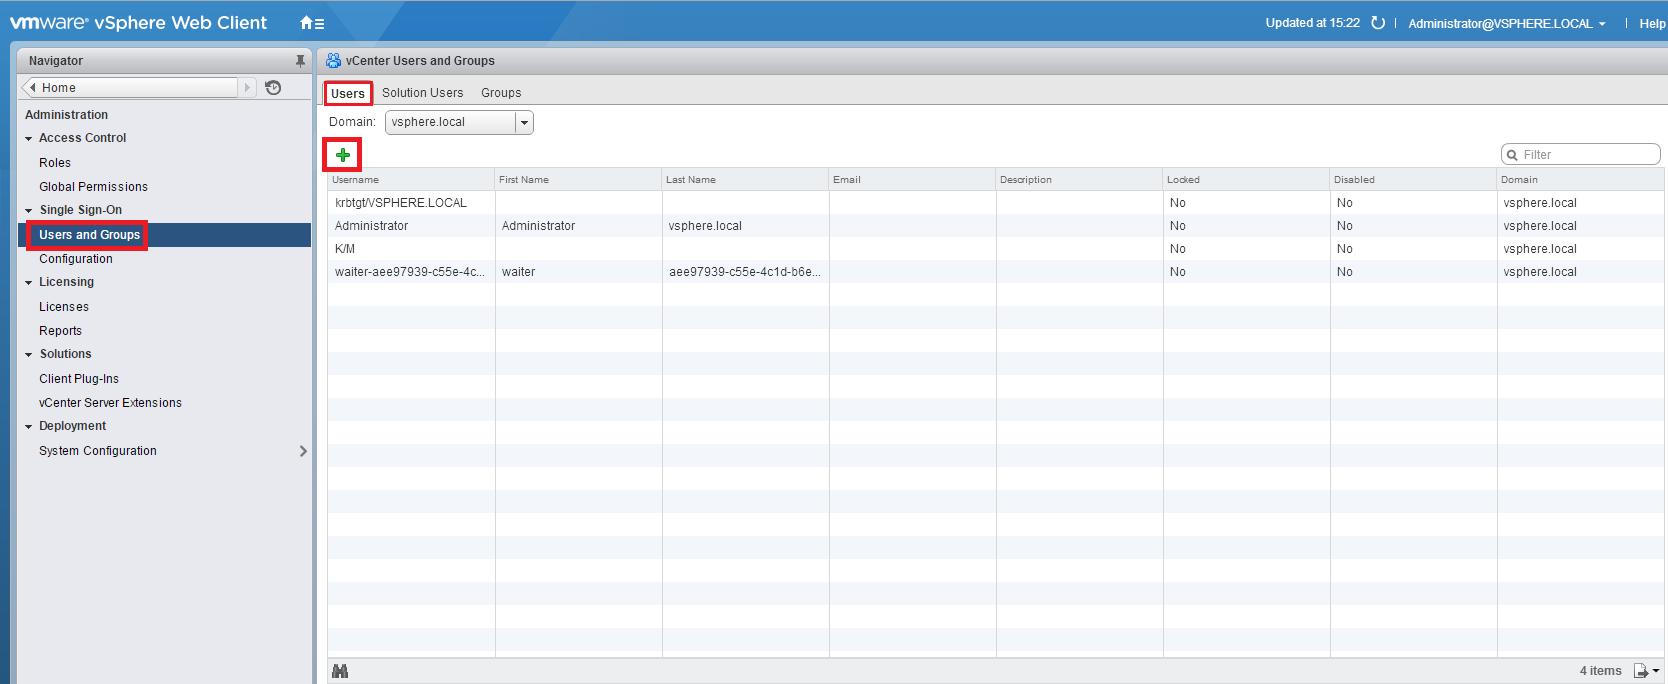Open export dropdown arrow at bottom right

(1656, 671)
